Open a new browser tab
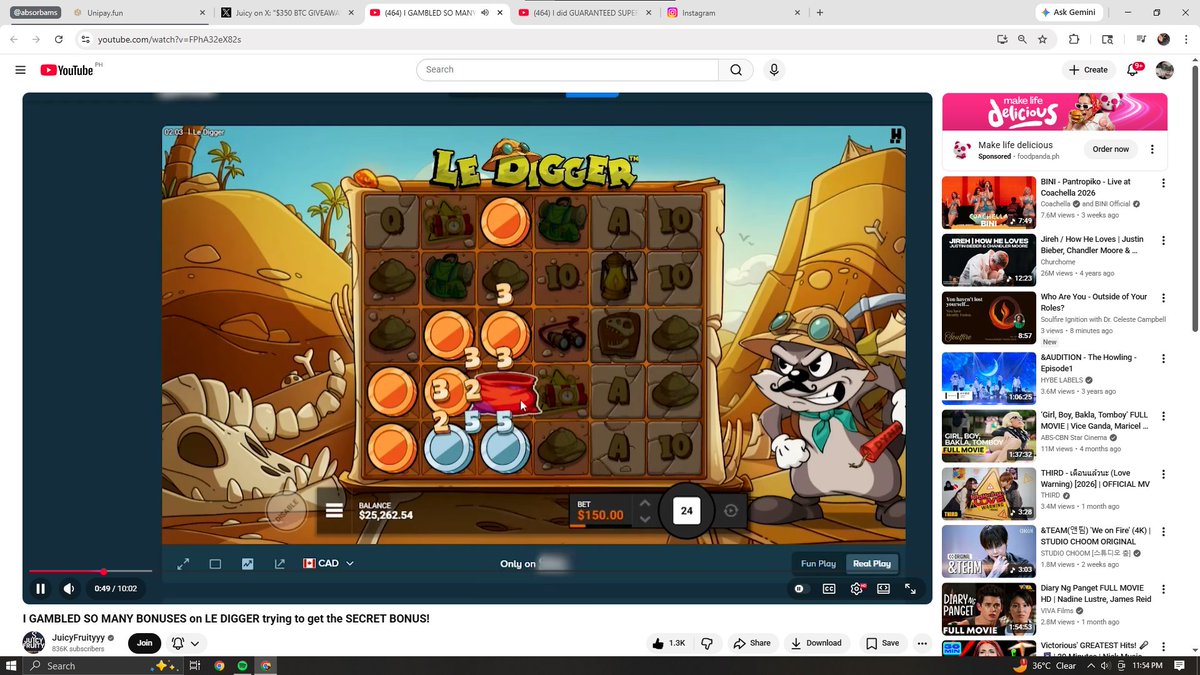The height and width of the screenshot is (675, 1200). 820,13
